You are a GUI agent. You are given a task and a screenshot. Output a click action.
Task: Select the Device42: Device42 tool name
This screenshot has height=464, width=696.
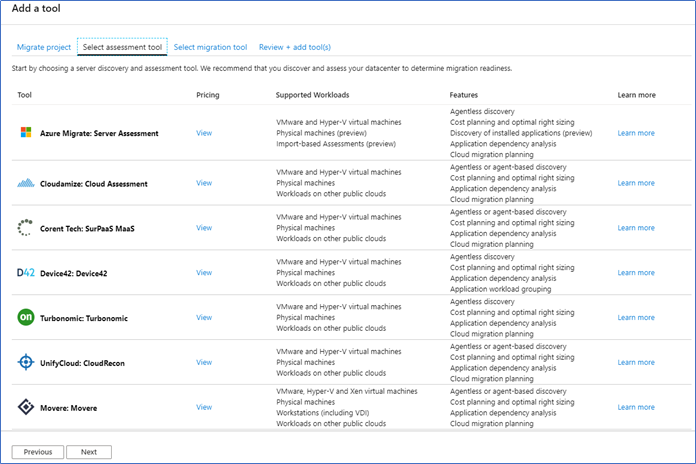(x=74, y=274)
